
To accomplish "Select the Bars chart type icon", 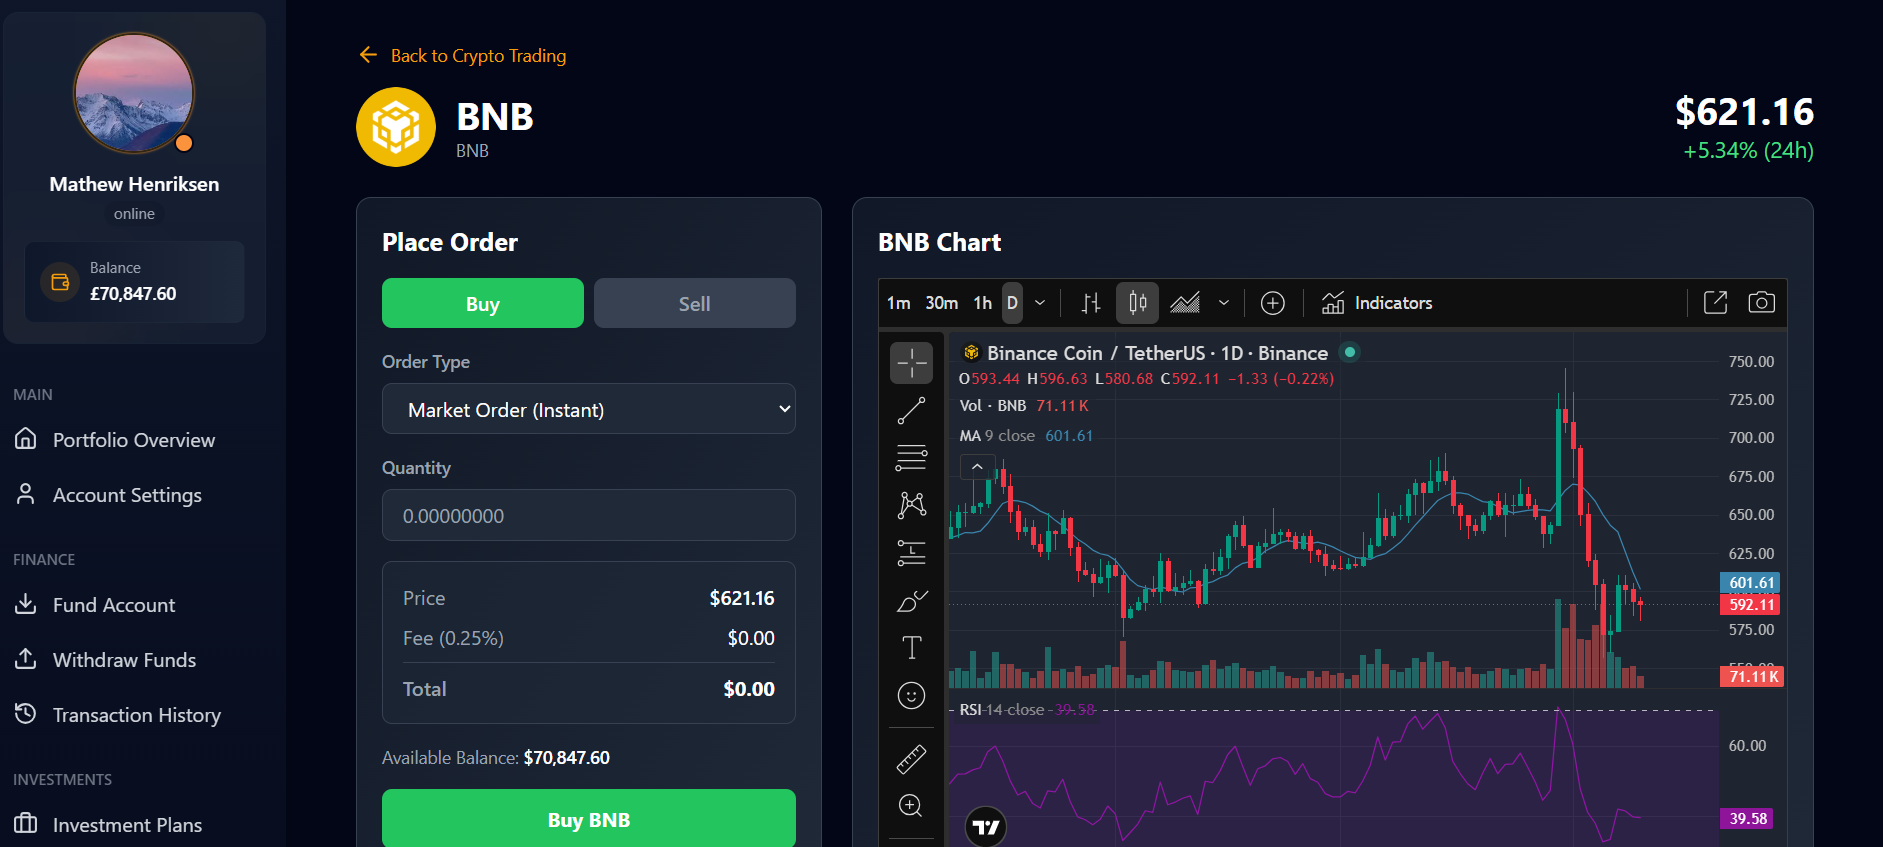I will click(1091, 303).
